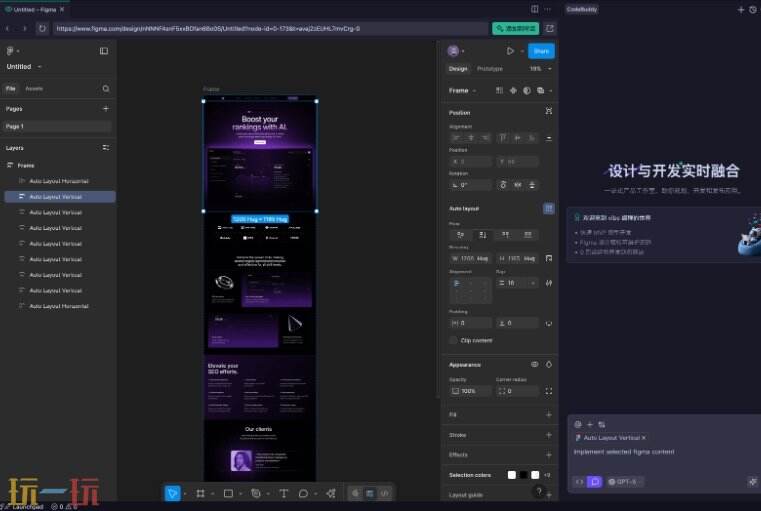Switch to the Prototype tab
This screenshot has height=511, width=761.
click(490, 69)
